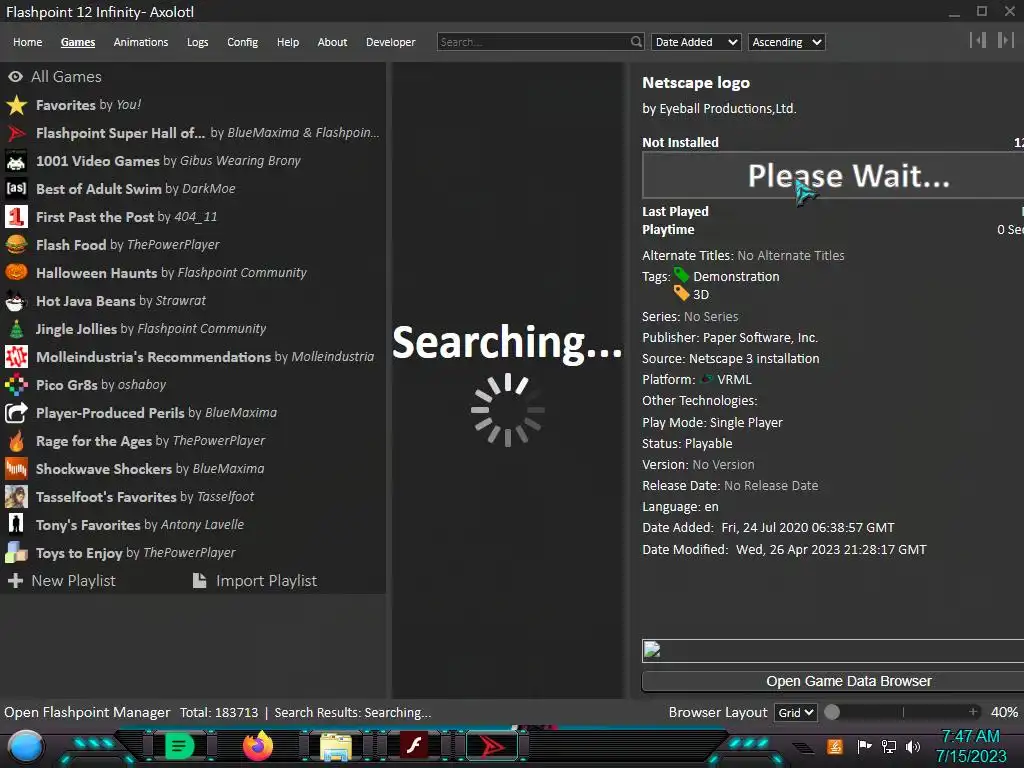Open Firefox from the taskbar
This screenshot has width=1024, height=768.
(257, 746)
